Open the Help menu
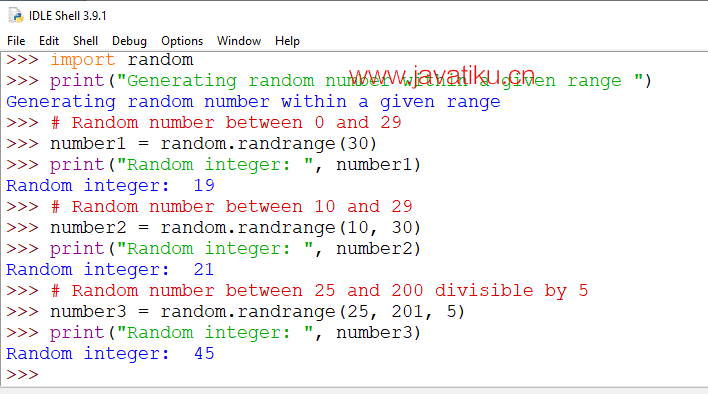This screenshot has width=708, height=394. tap(287, 41)
